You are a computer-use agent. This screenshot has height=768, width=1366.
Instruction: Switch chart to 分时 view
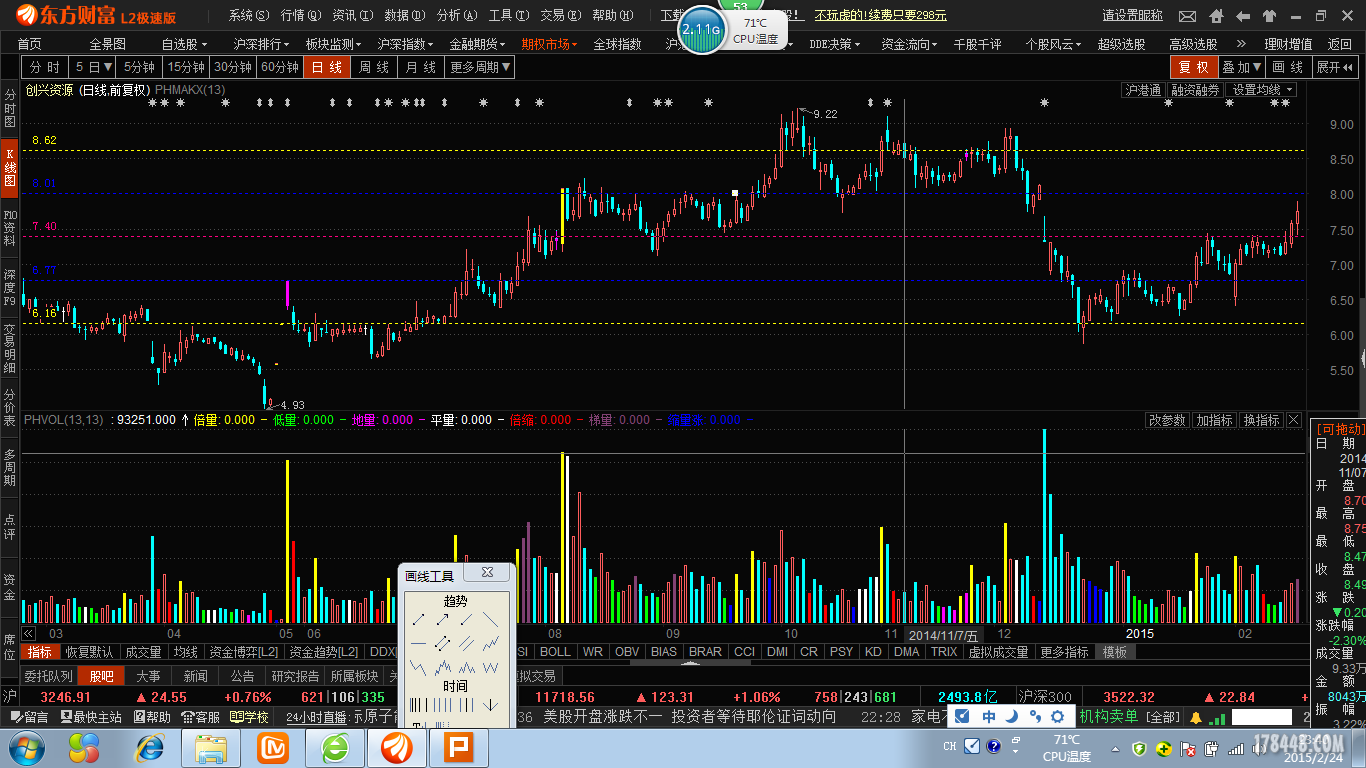point(45,67)
